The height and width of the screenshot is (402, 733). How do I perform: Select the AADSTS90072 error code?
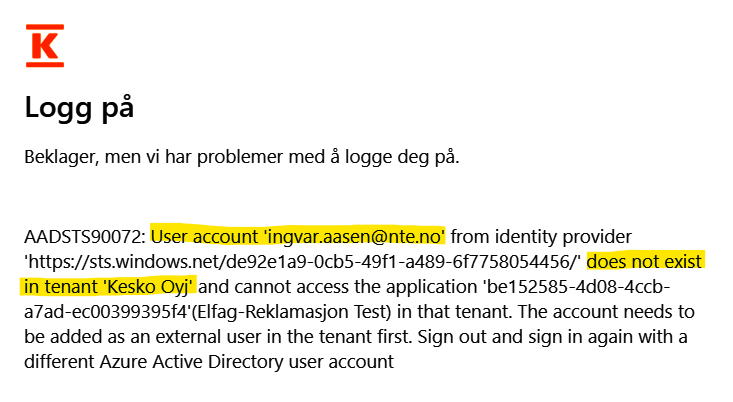coord(84,237)
